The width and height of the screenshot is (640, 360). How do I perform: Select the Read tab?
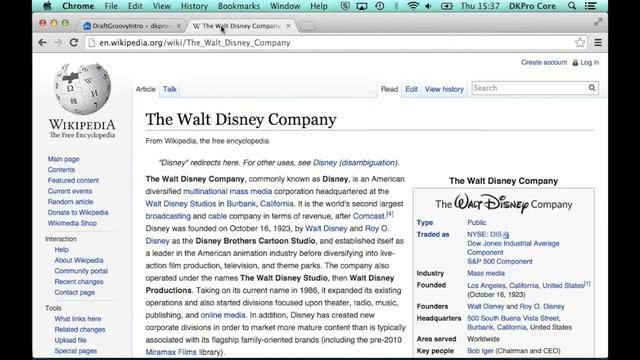tap(389, 89)
